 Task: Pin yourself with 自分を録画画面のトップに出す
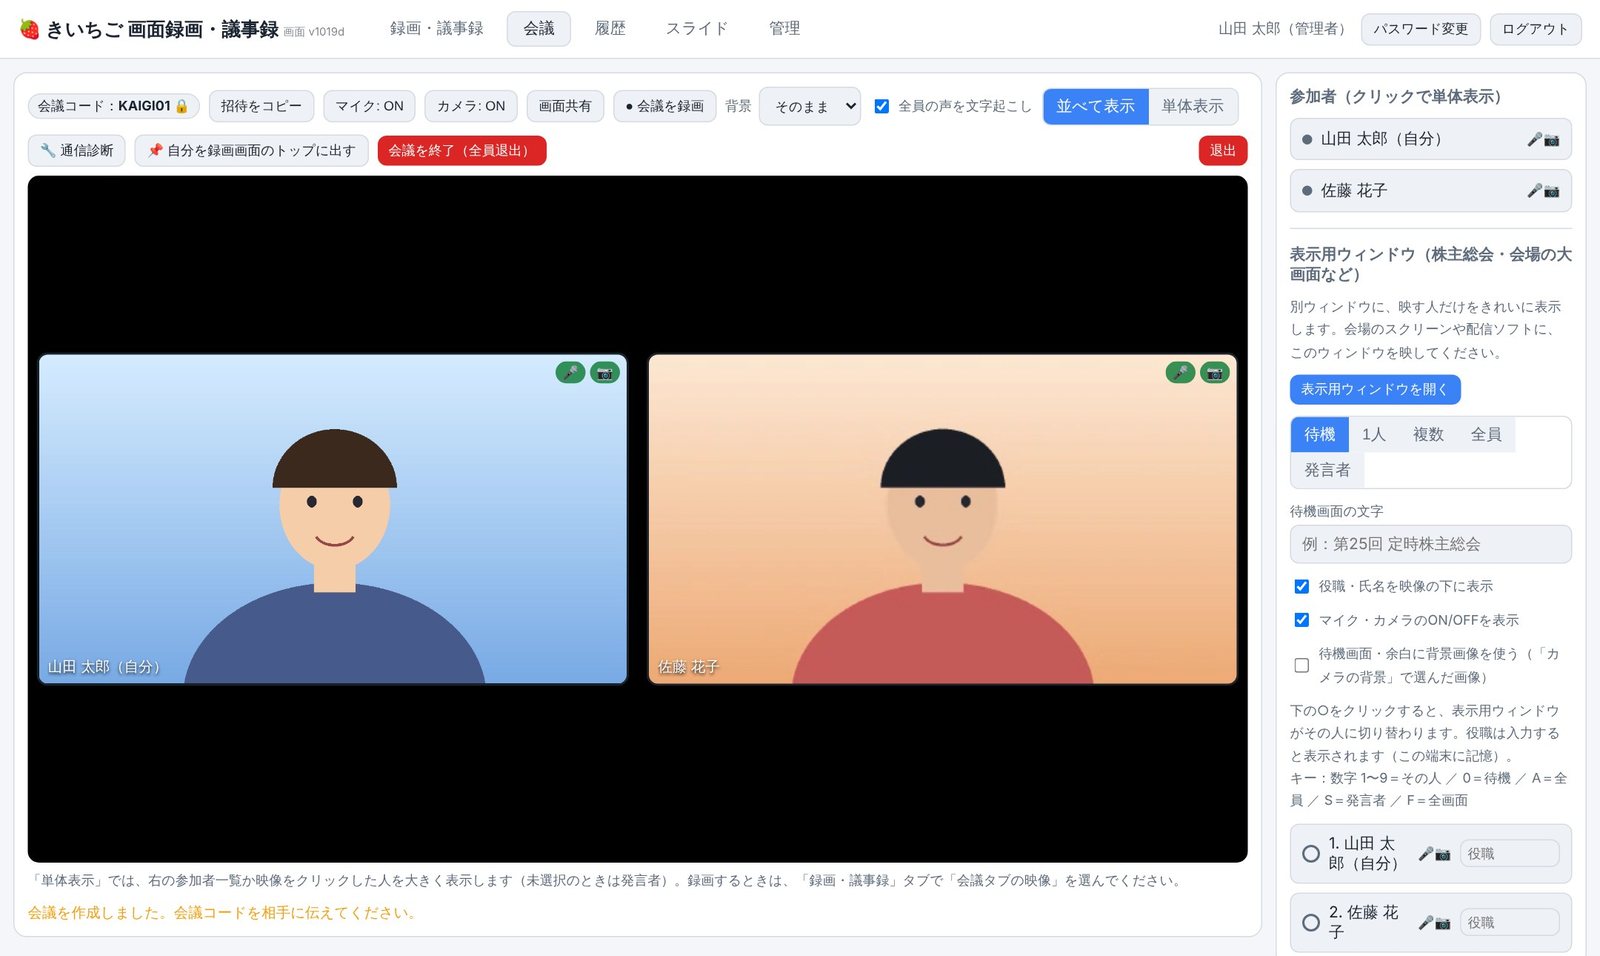point(252,150)
